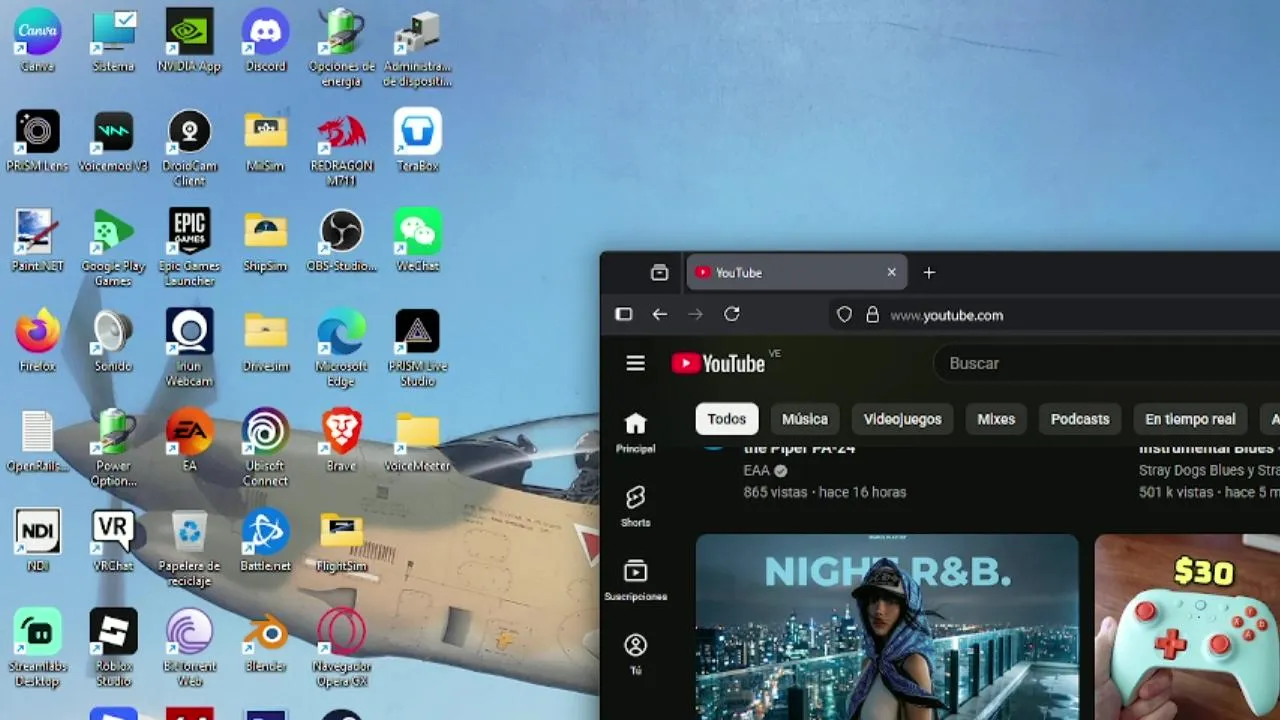Viewport: 1280px width, 720px height.
Task: Open the OpenRails text file
Action: tap(38, 441)
